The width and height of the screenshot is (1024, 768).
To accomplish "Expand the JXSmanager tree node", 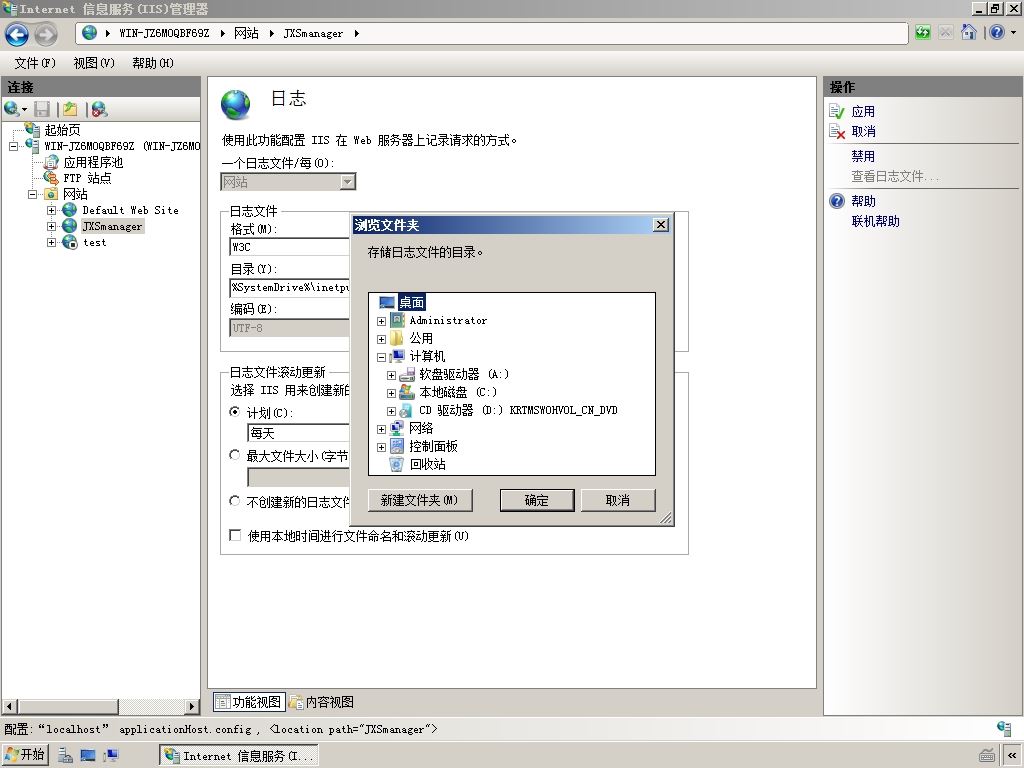I will (x=52, y=227).
